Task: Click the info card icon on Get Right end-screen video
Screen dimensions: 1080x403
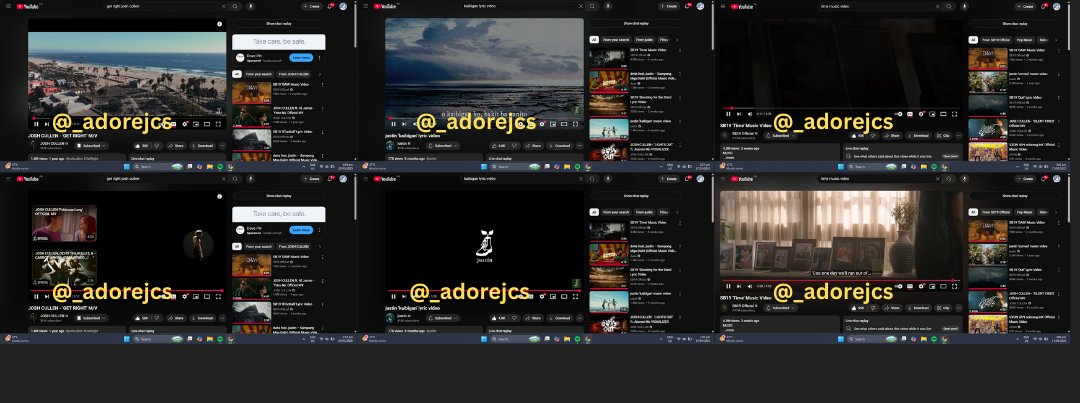Action: tap(220, 196)
